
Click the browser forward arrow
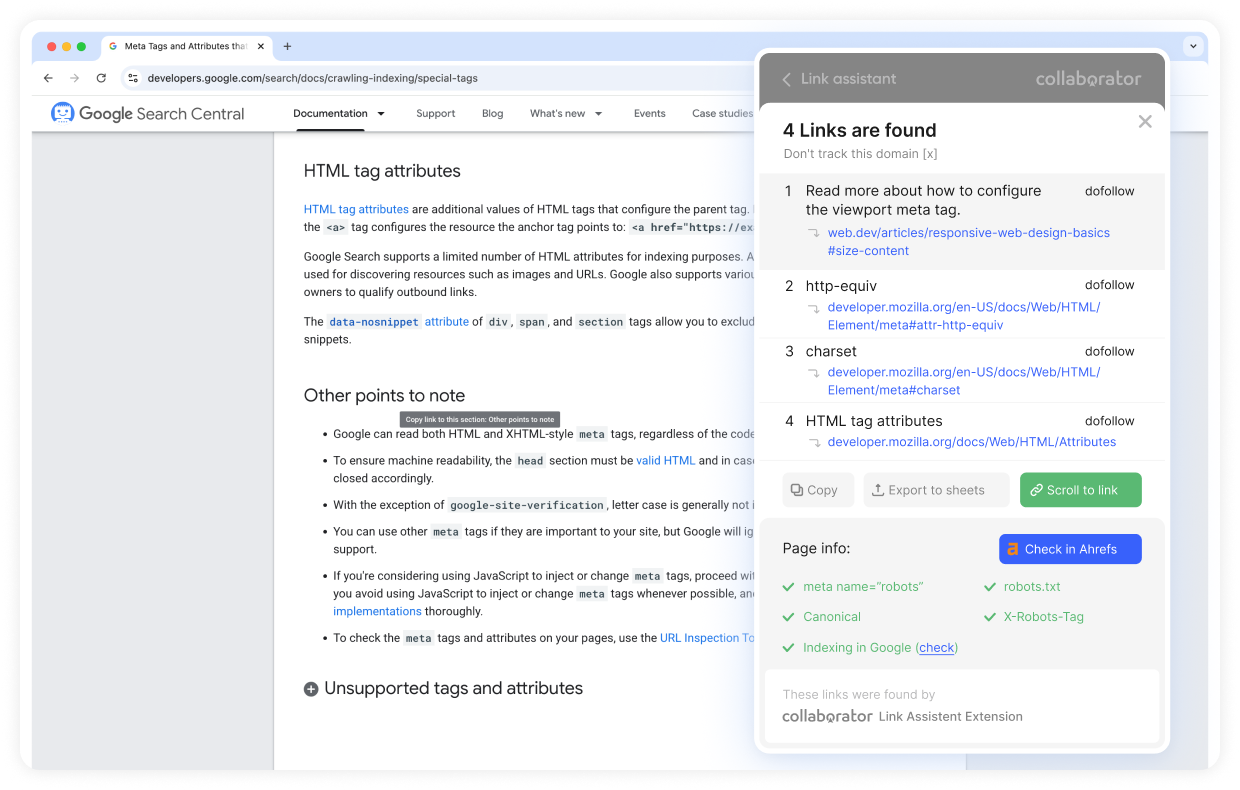point(74,78)
